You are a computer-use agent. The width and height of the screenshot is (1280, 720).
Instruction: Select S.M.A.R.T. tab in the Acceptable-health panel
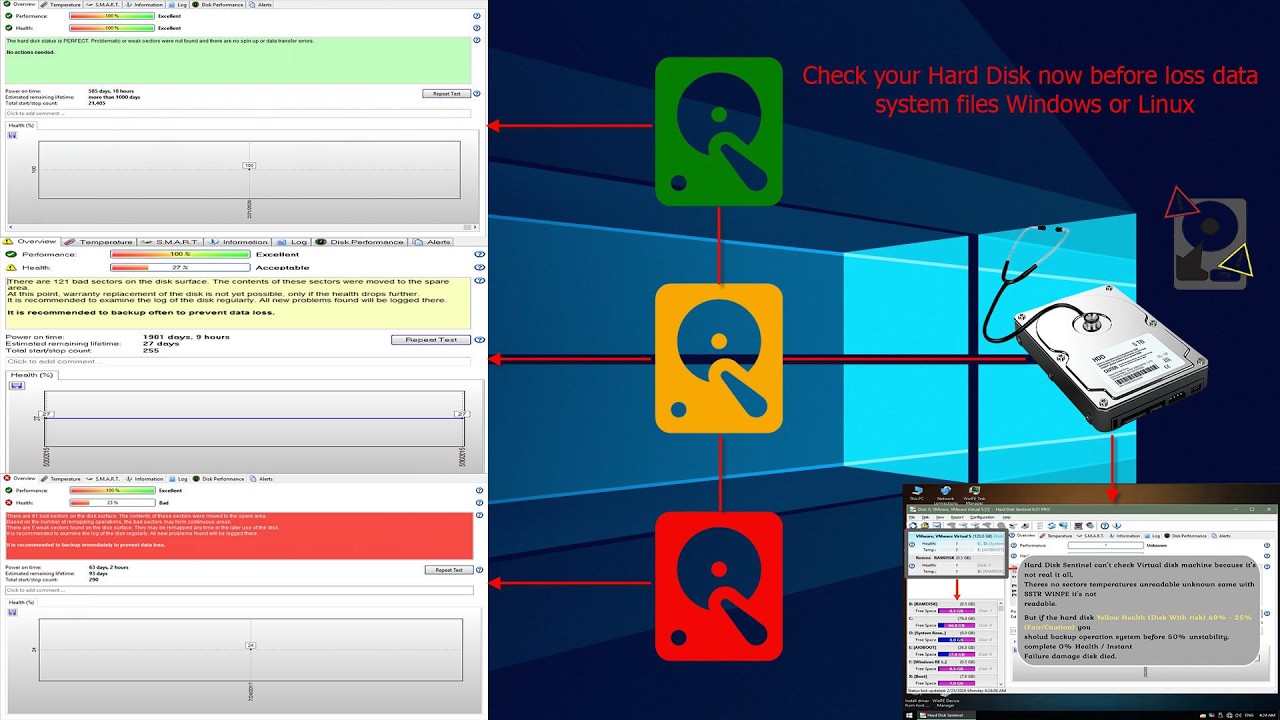point(171,241)
